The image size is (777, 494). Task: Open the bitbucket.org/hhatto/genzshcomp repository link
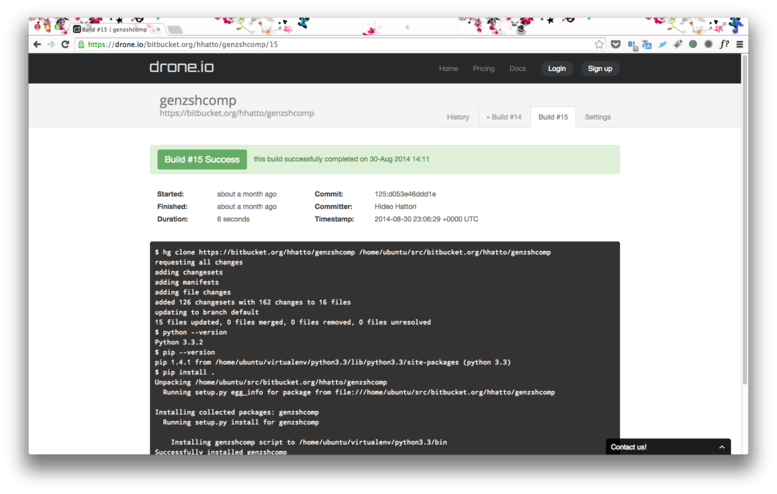236,113
